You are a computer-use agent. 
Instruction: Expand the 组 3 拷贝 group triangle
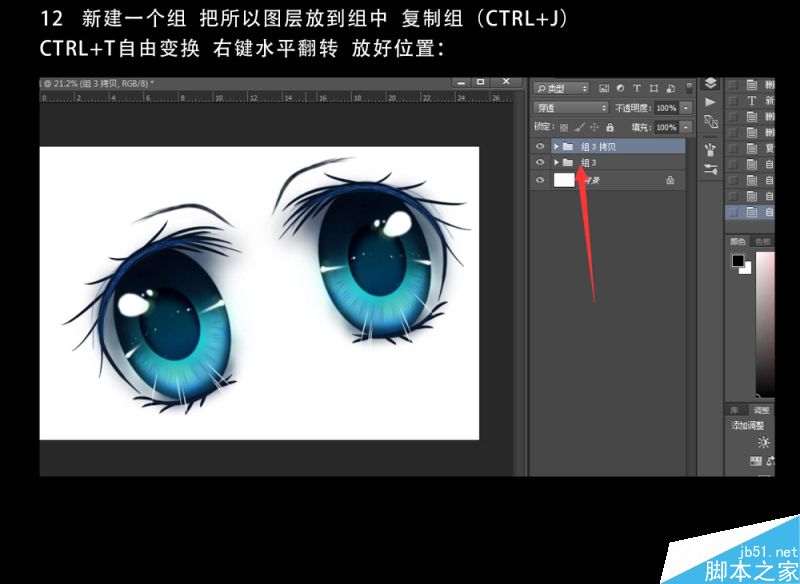coord(556,146)
